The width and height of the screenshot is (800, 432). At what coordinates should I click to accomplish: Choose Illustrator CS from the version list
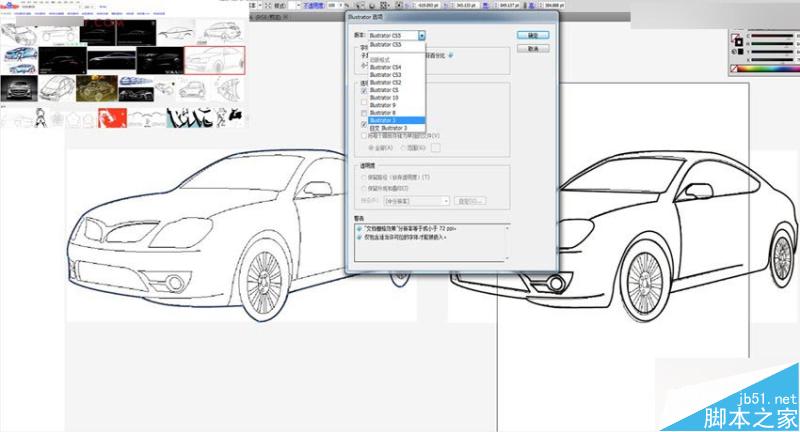click(x=396, y=90)
